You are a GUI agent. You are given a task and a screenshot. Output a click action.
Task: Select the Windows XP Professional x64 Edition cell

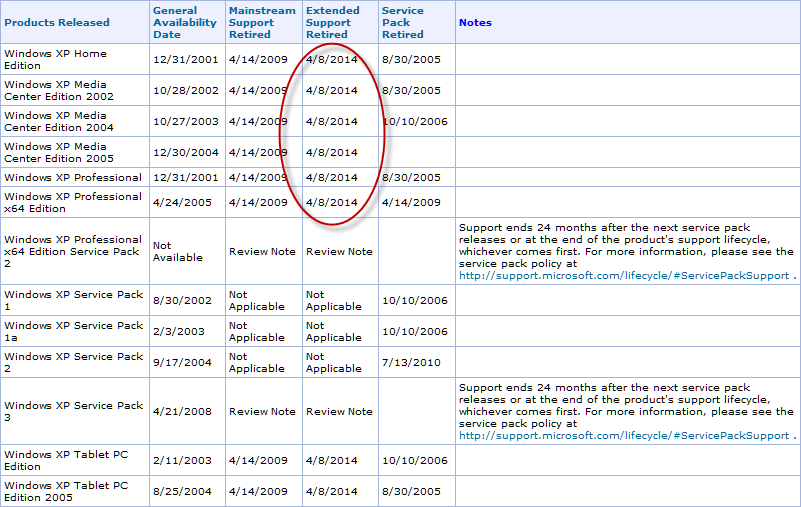(x=73, y=202)
